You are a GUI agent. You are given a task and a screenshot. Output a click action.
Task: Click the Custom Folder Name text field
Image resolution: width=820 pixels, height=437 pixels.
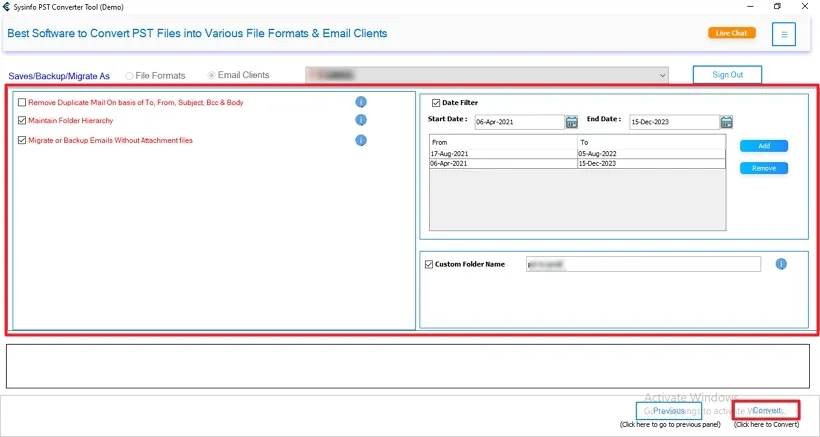pos(643,264)
